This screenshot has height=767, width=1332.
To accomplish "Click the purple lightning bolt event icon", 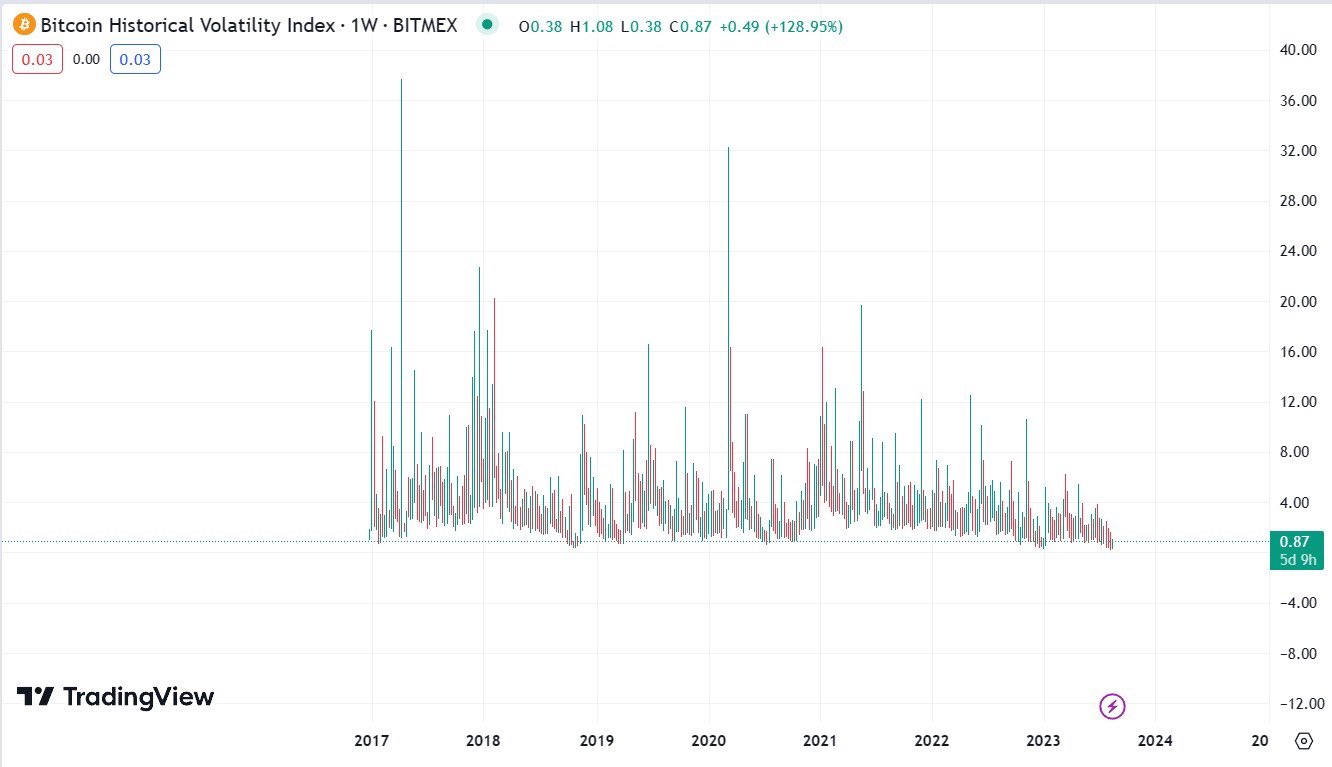I will [x=1112, y=707].
